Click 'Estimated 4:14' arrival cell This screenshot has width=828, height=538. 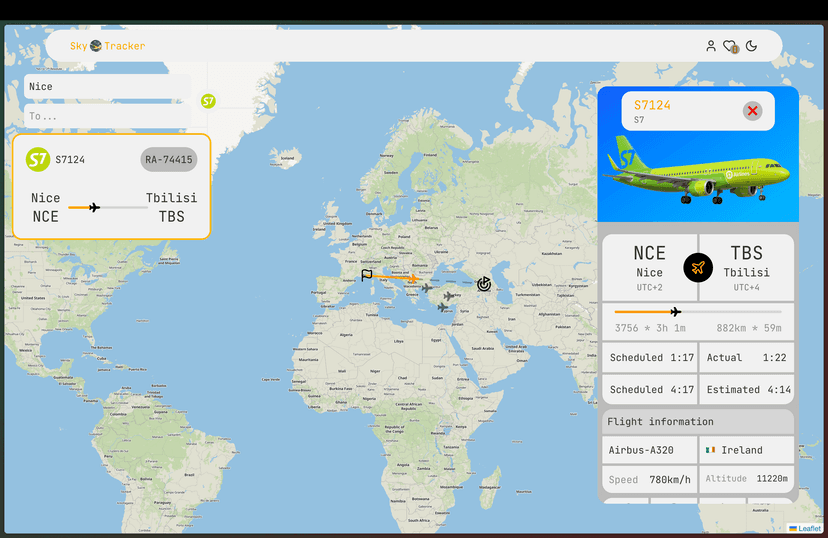[747, 390]
